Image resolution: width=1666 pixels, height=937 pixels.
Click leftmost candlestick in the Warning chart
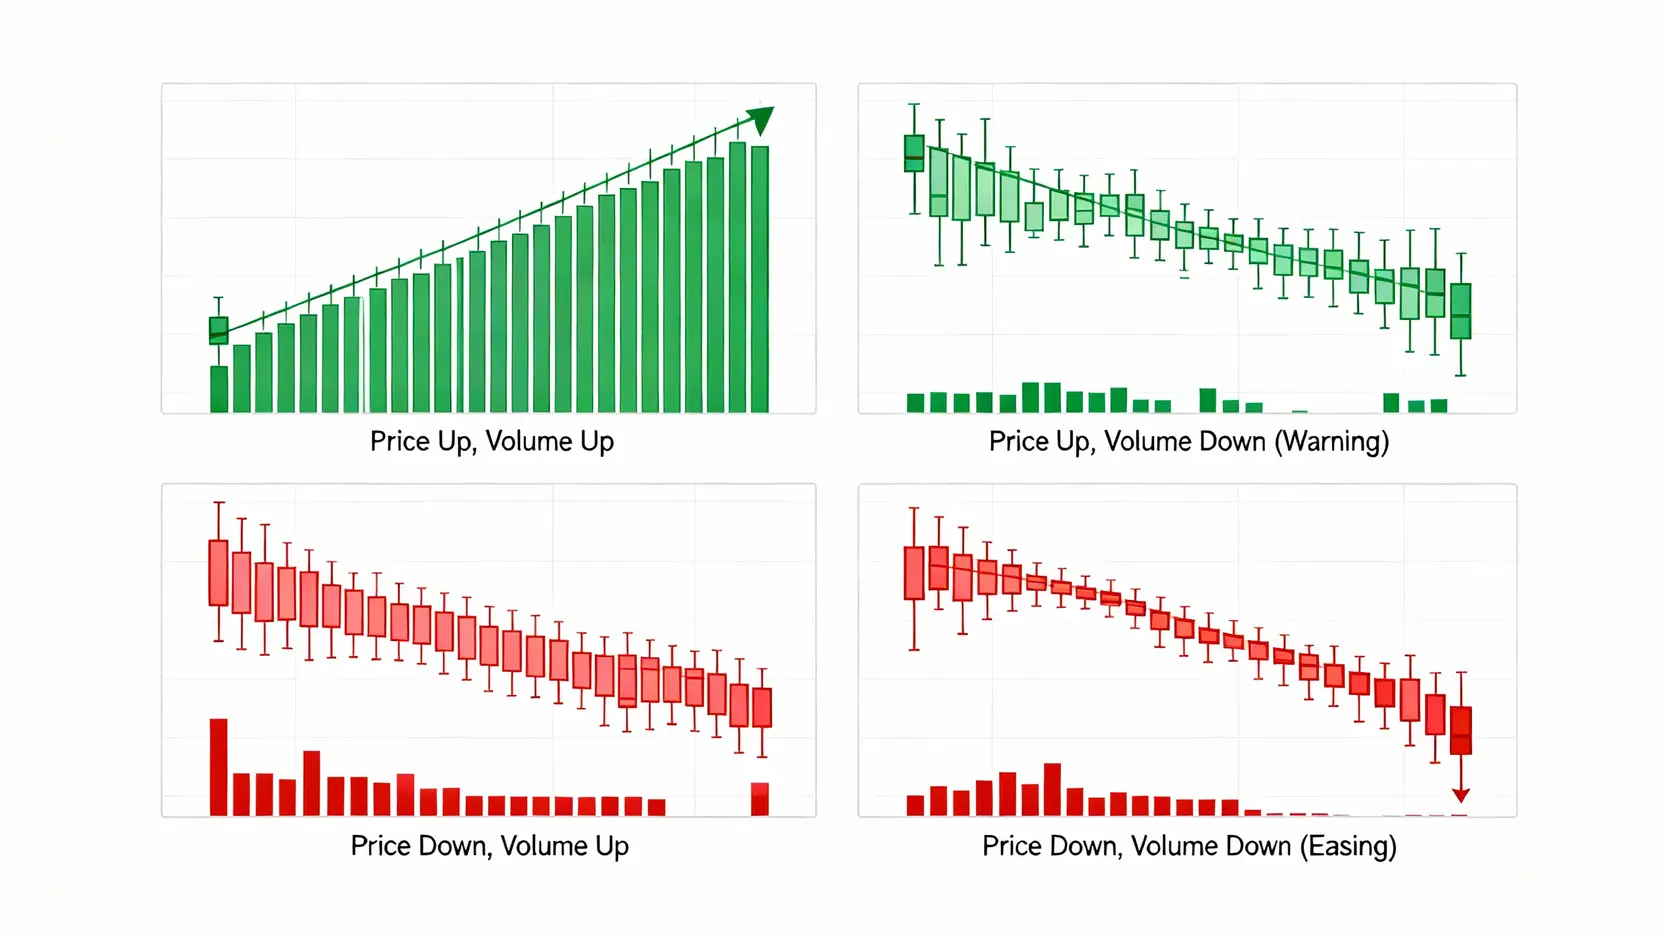tap(914, 154)
